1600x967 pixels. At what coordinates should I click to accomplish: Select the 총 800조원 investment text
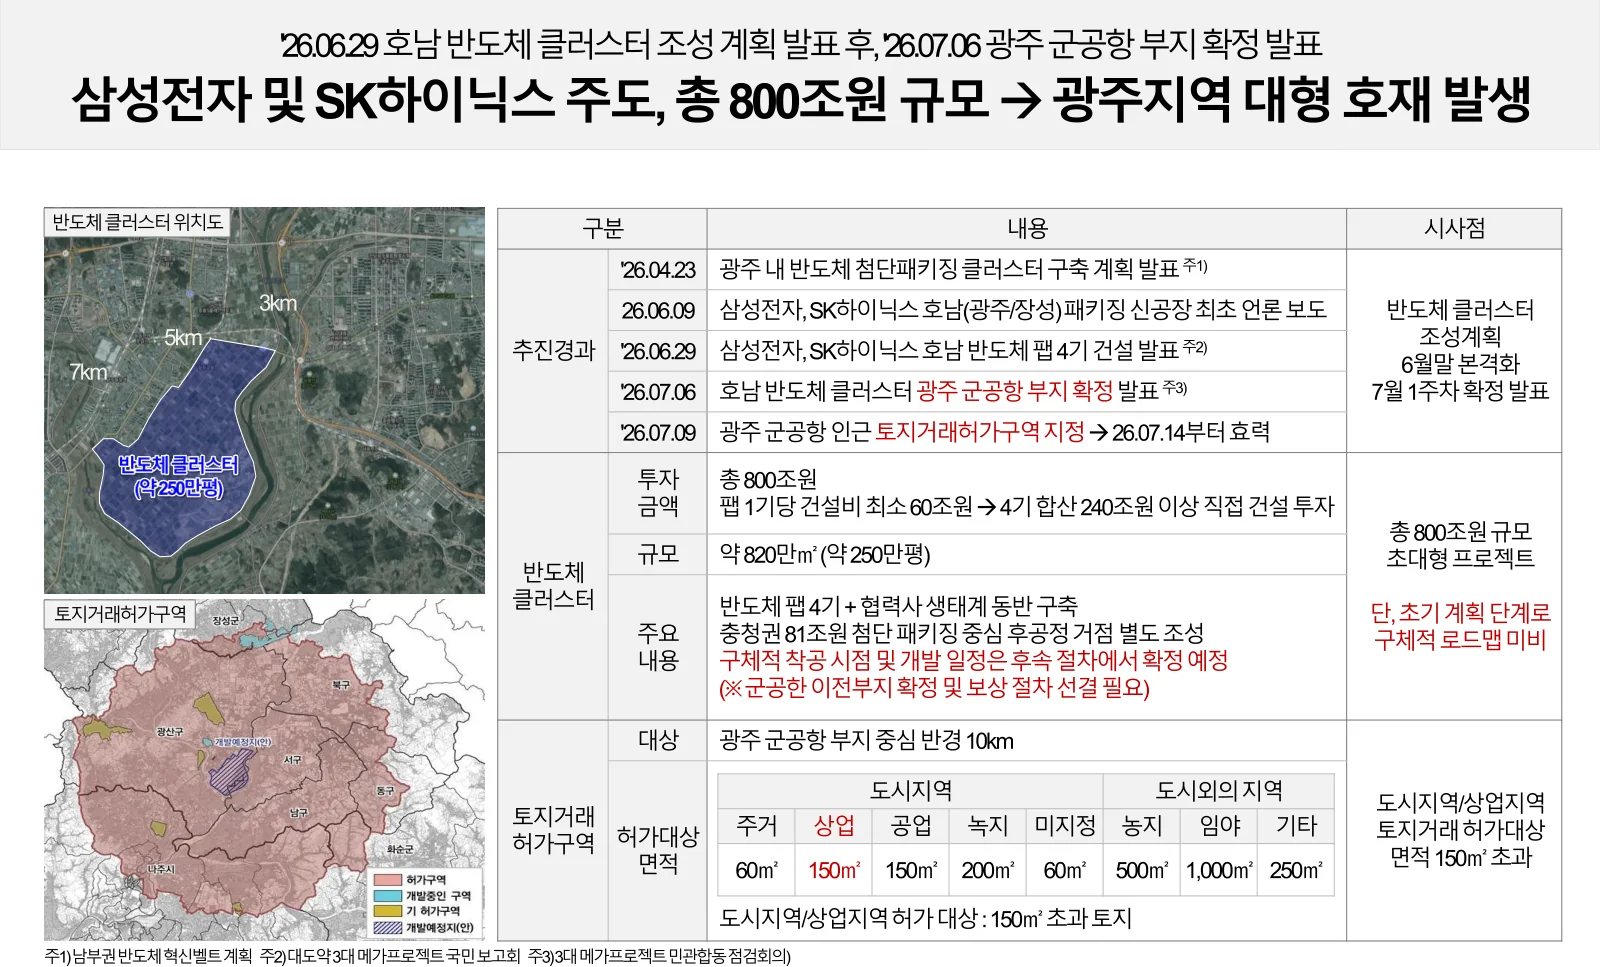click(x=768, y=480)
